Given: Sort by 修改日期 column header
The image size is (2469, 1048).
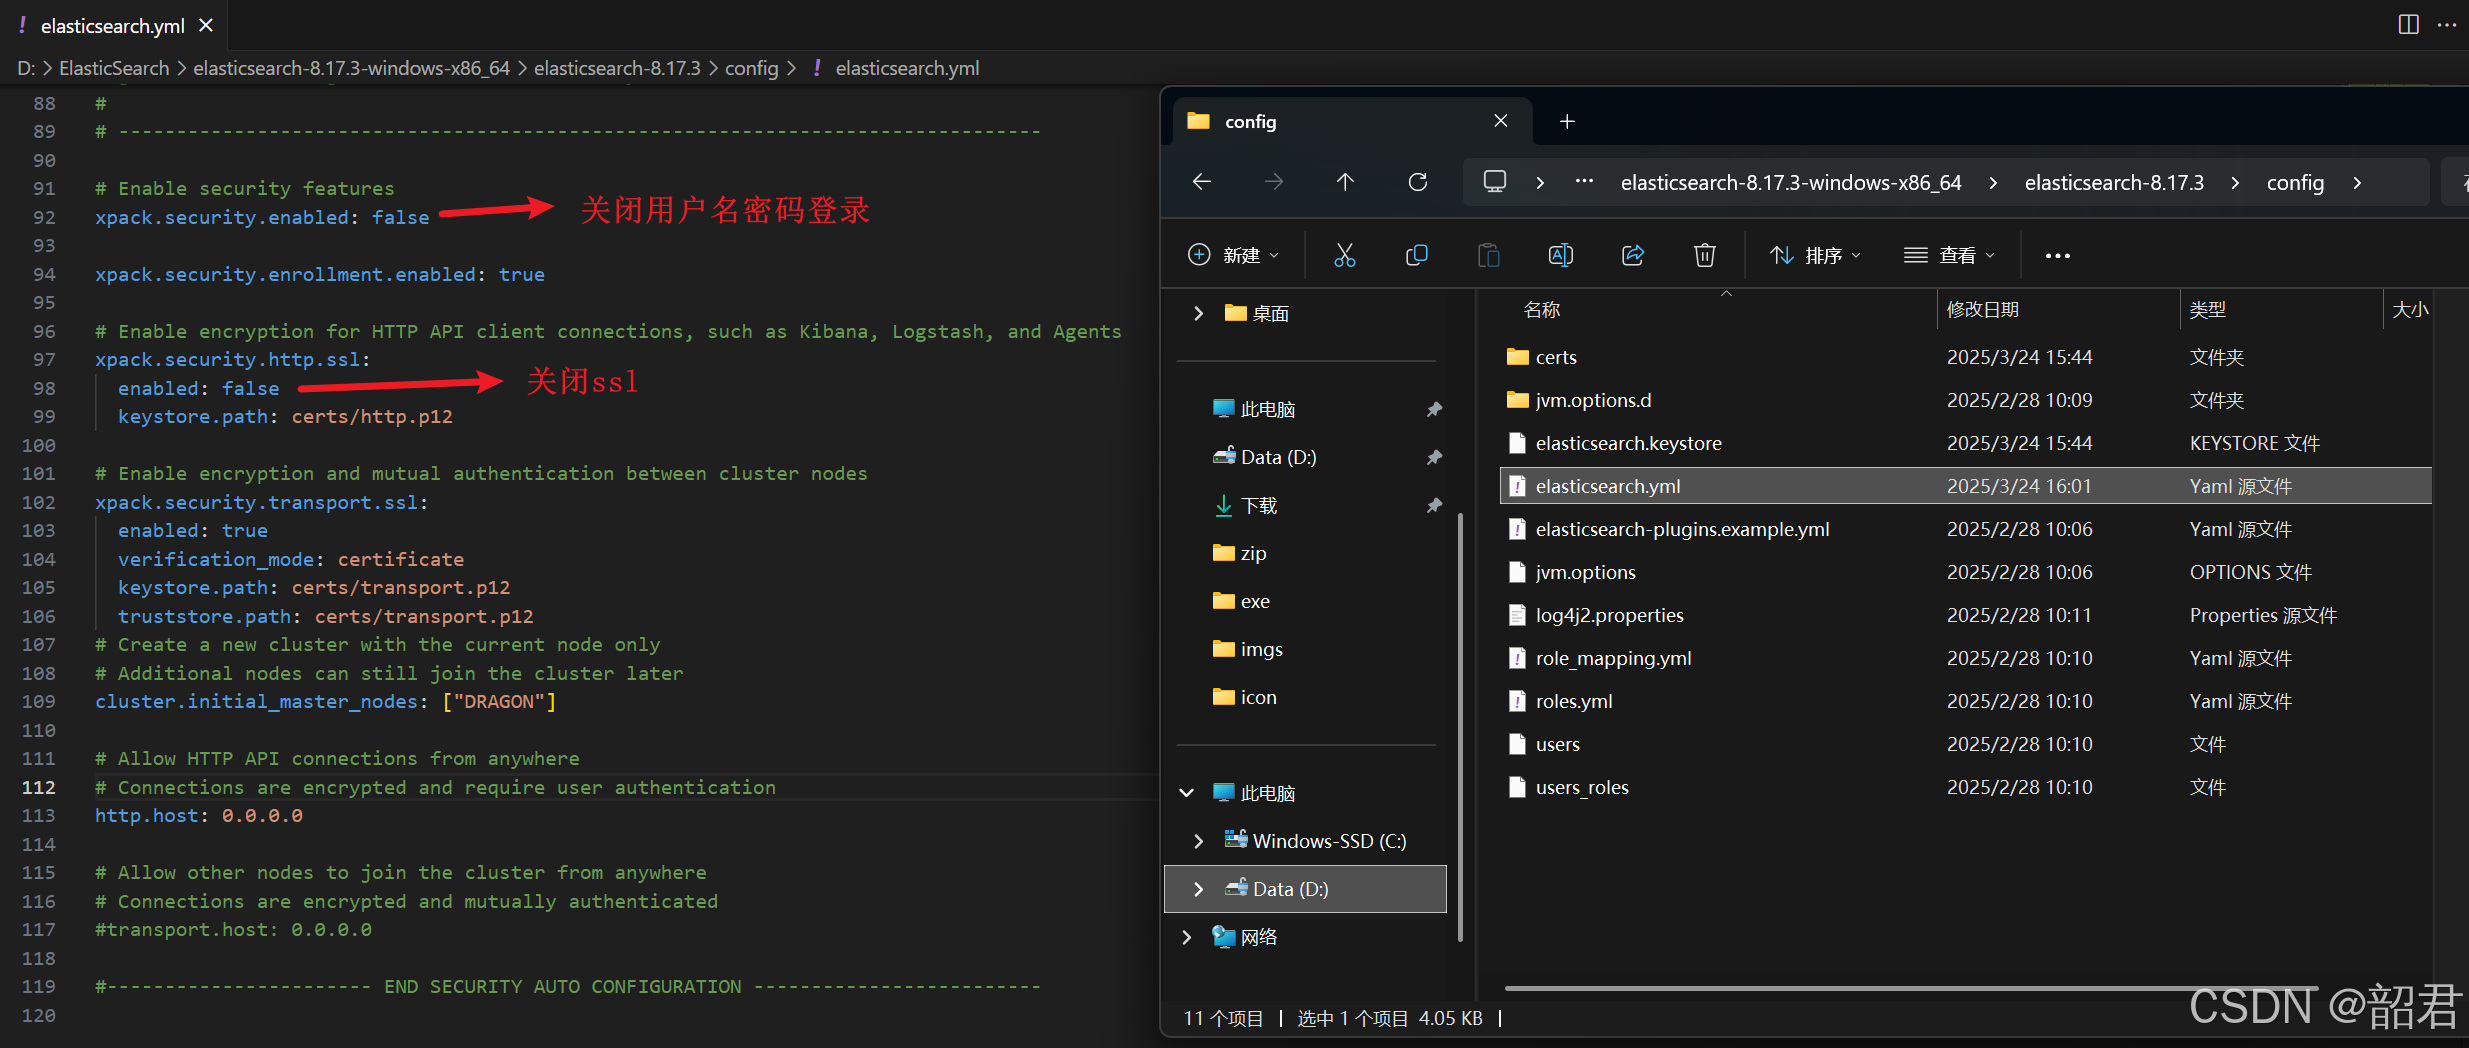Looking at the screenshot, I should 1983,309.
